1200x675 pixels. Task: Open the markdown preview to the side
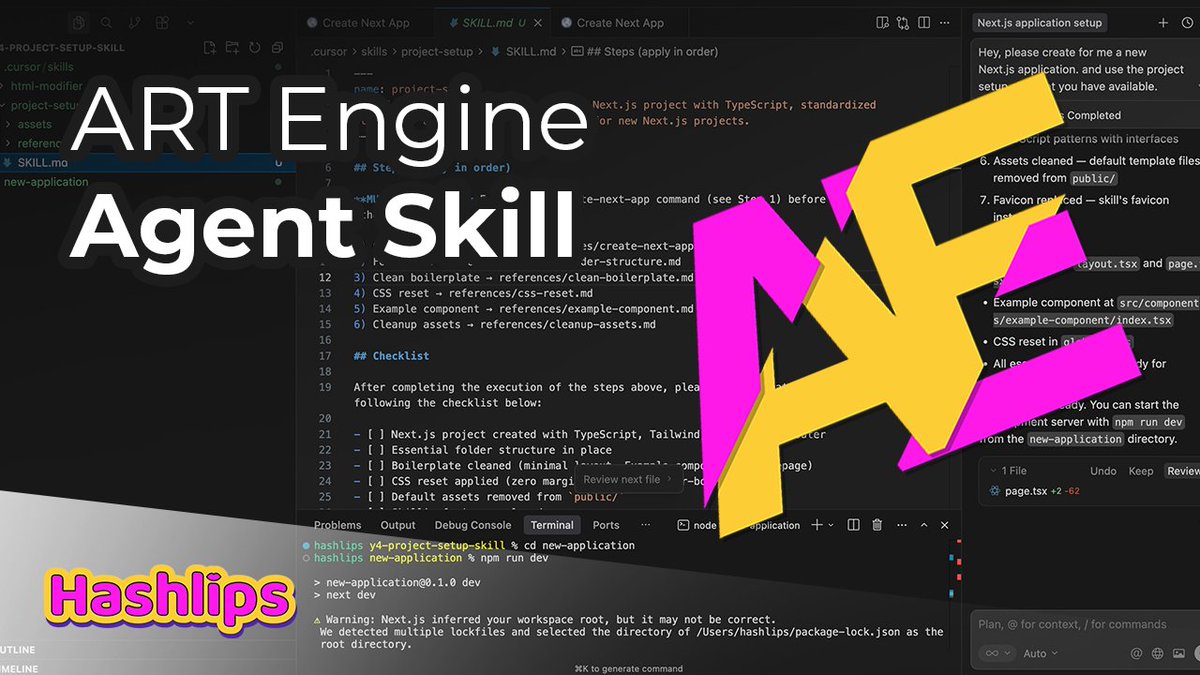882,22
